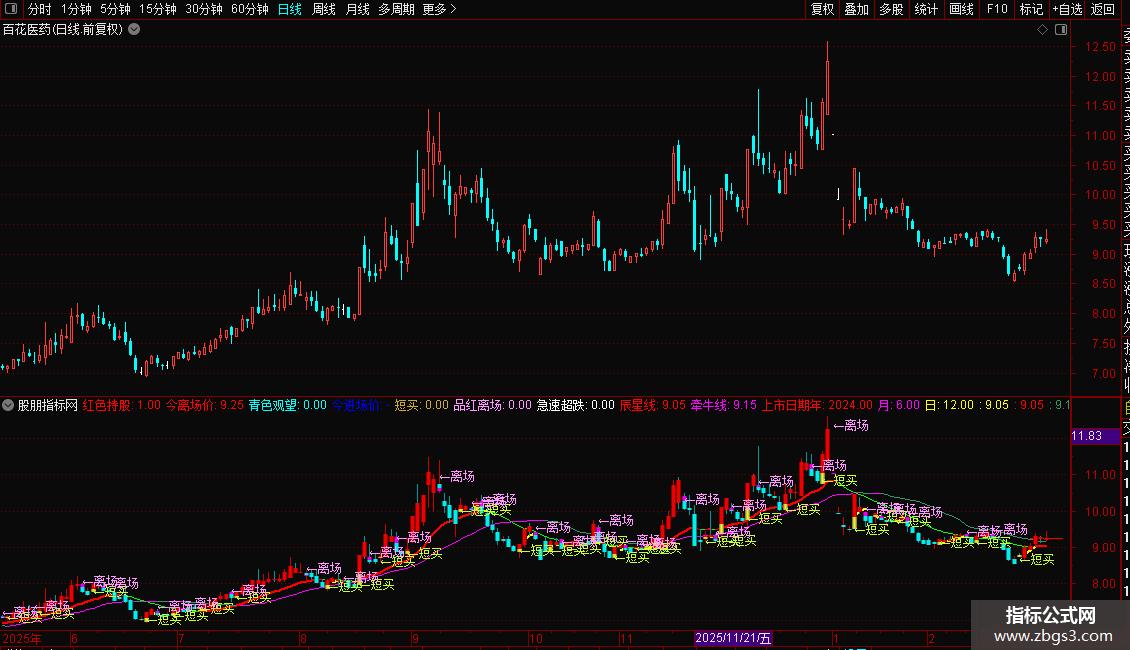Switch to 周线 weekly chart
Screen dimensions: 1130x650
324,9
